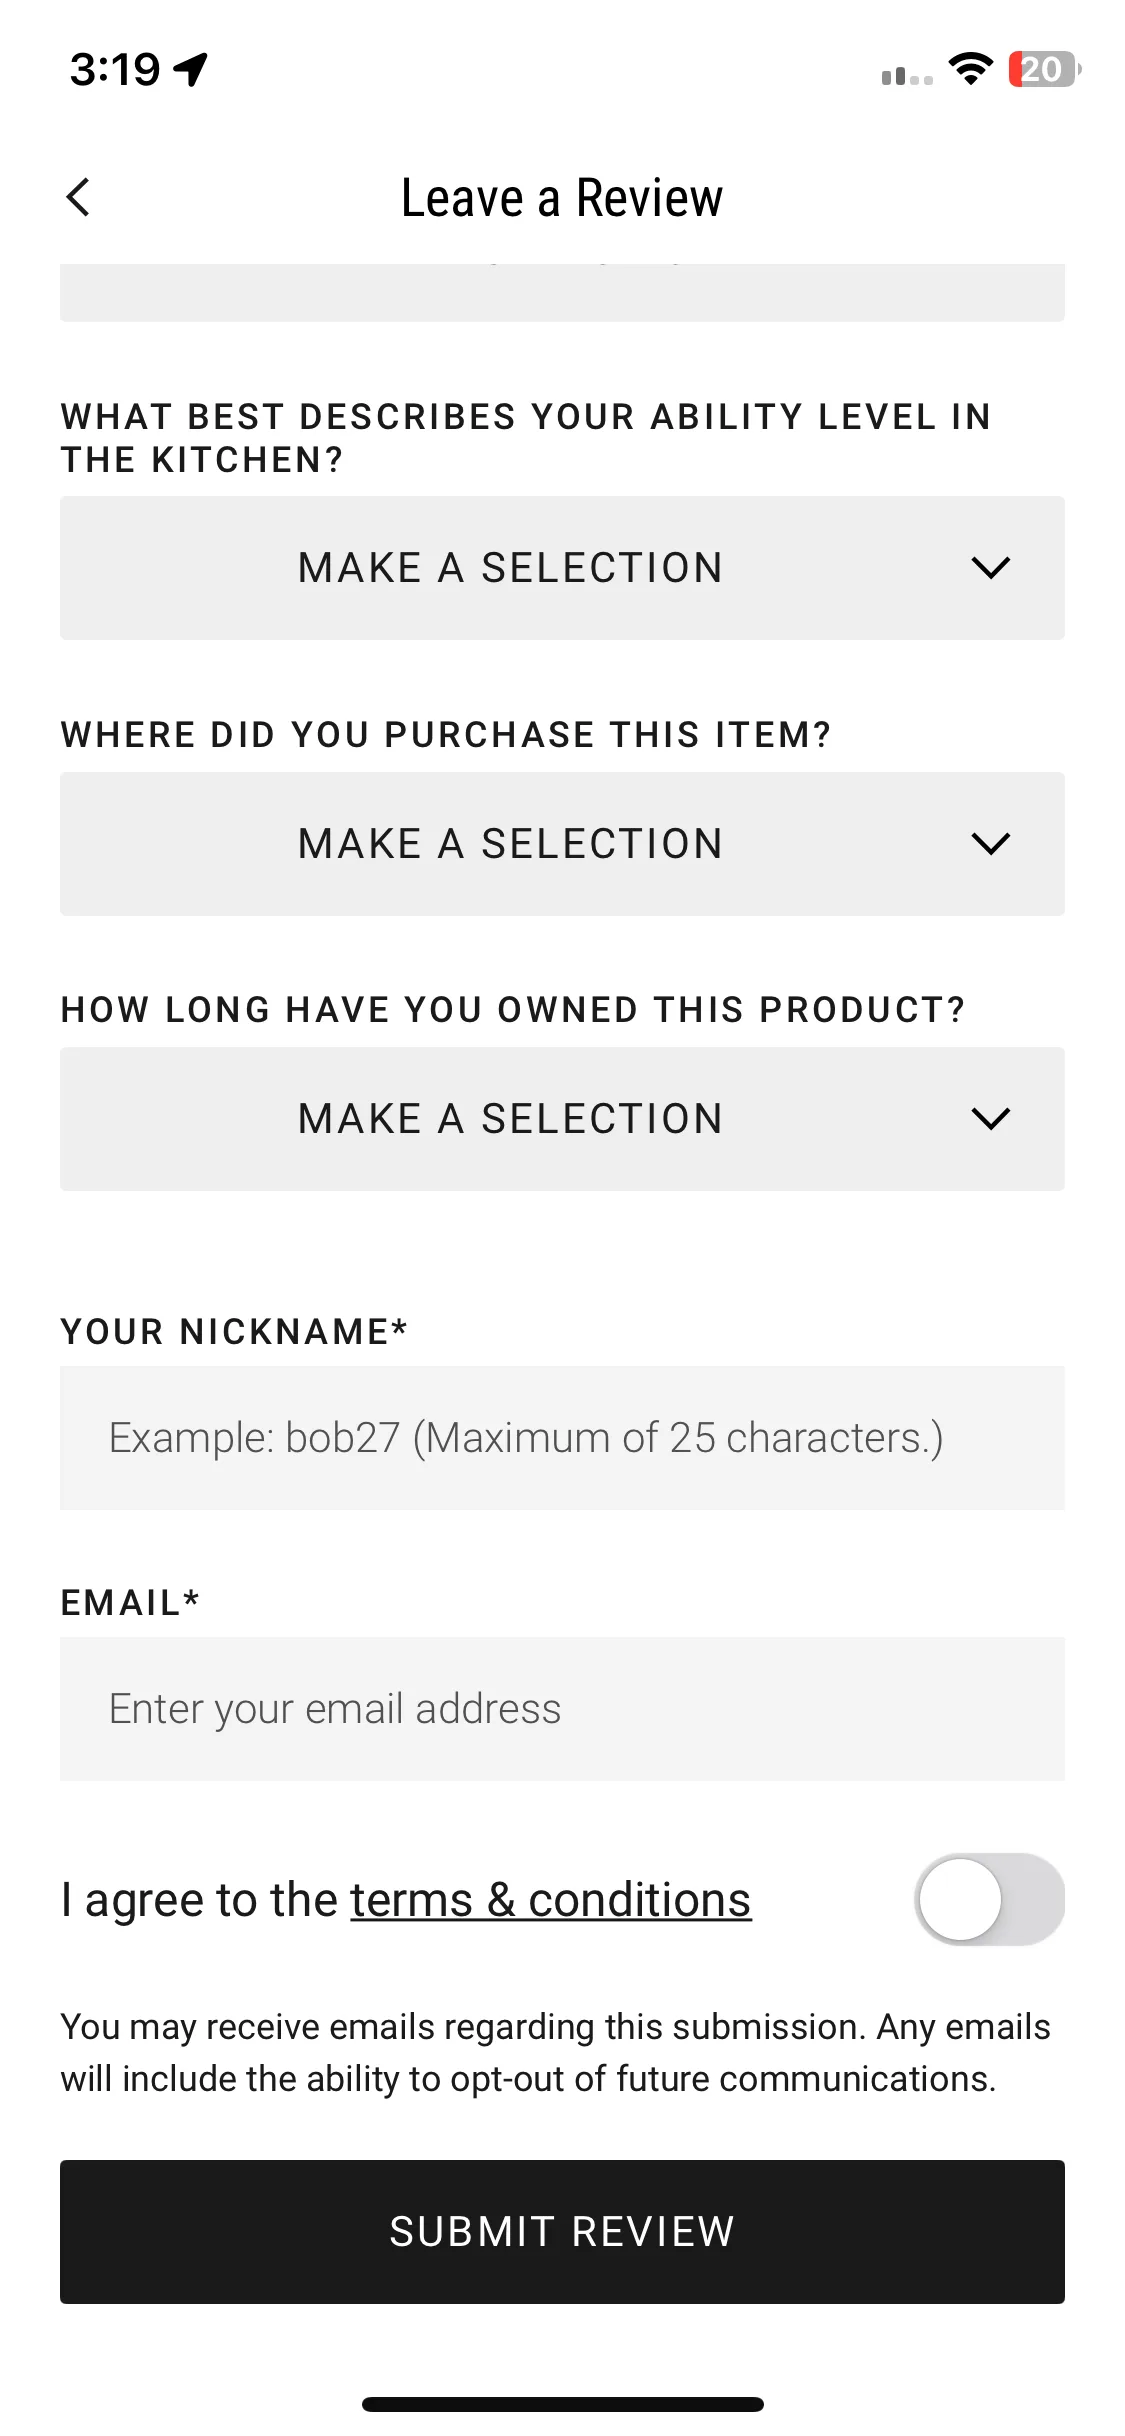
Task: Tap the location arrow in status bar
Action: pos(191,69)
